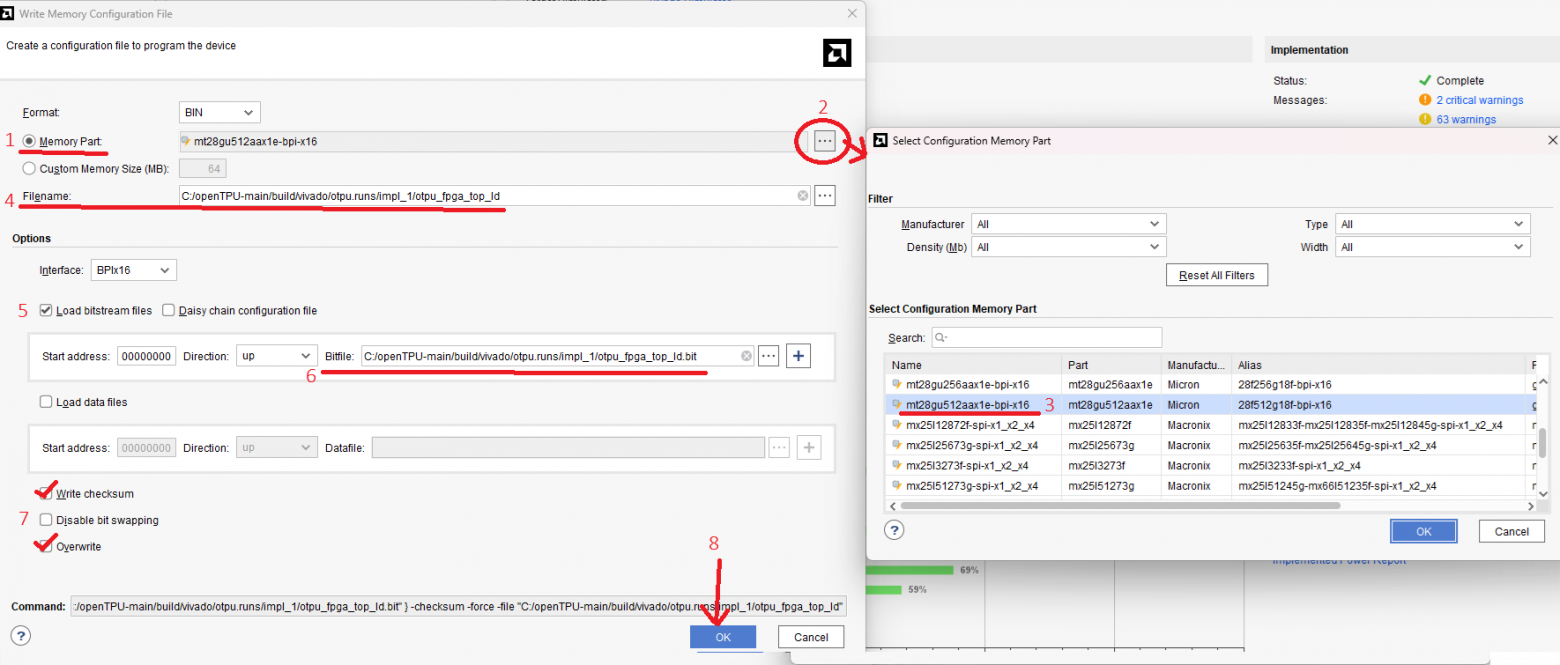Open the Interface dropdown showing BPIx16
This screenshot has height=665, width=1560.
(133, 270)
